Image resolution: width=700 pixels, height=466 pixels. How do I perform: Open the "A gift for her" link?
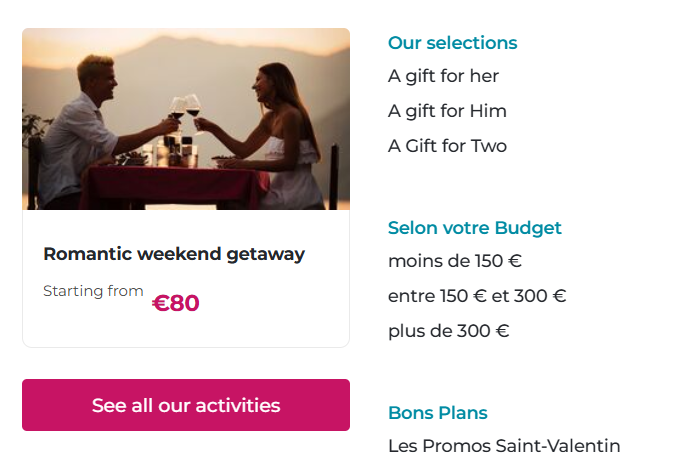click(x=443, y=76)
